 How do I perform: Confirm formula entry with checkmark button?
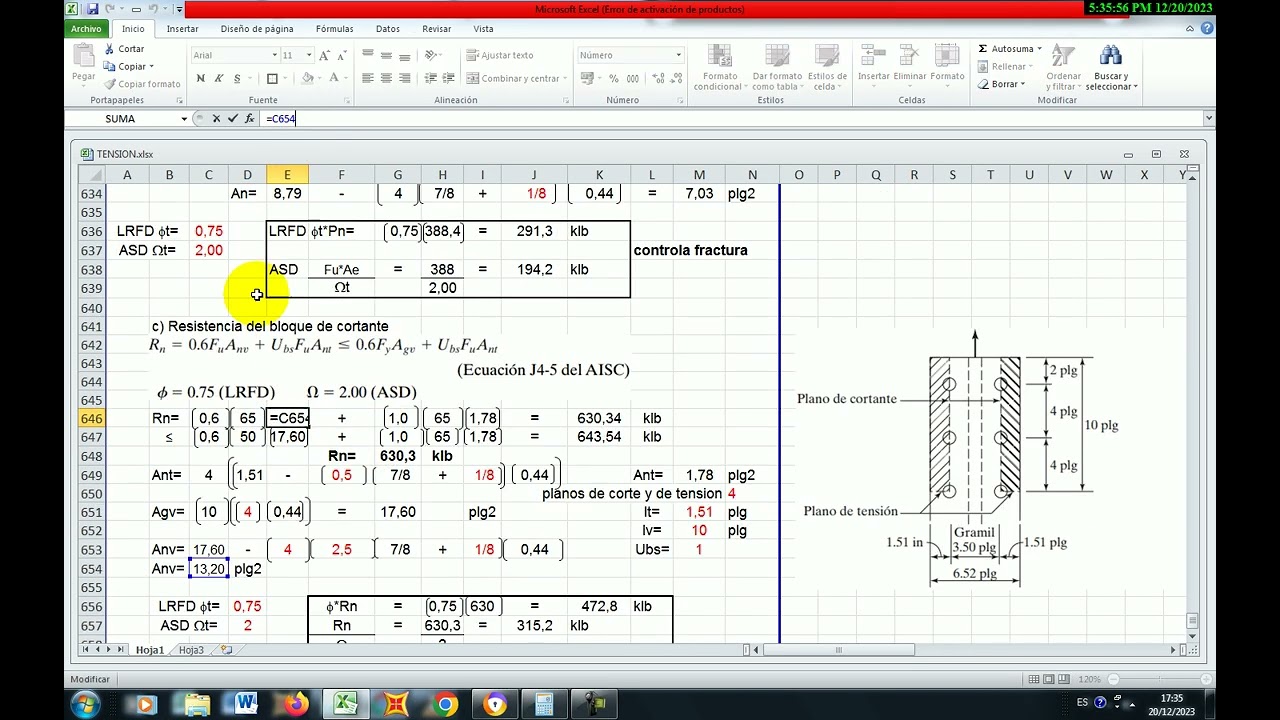(x=233, y=118)
